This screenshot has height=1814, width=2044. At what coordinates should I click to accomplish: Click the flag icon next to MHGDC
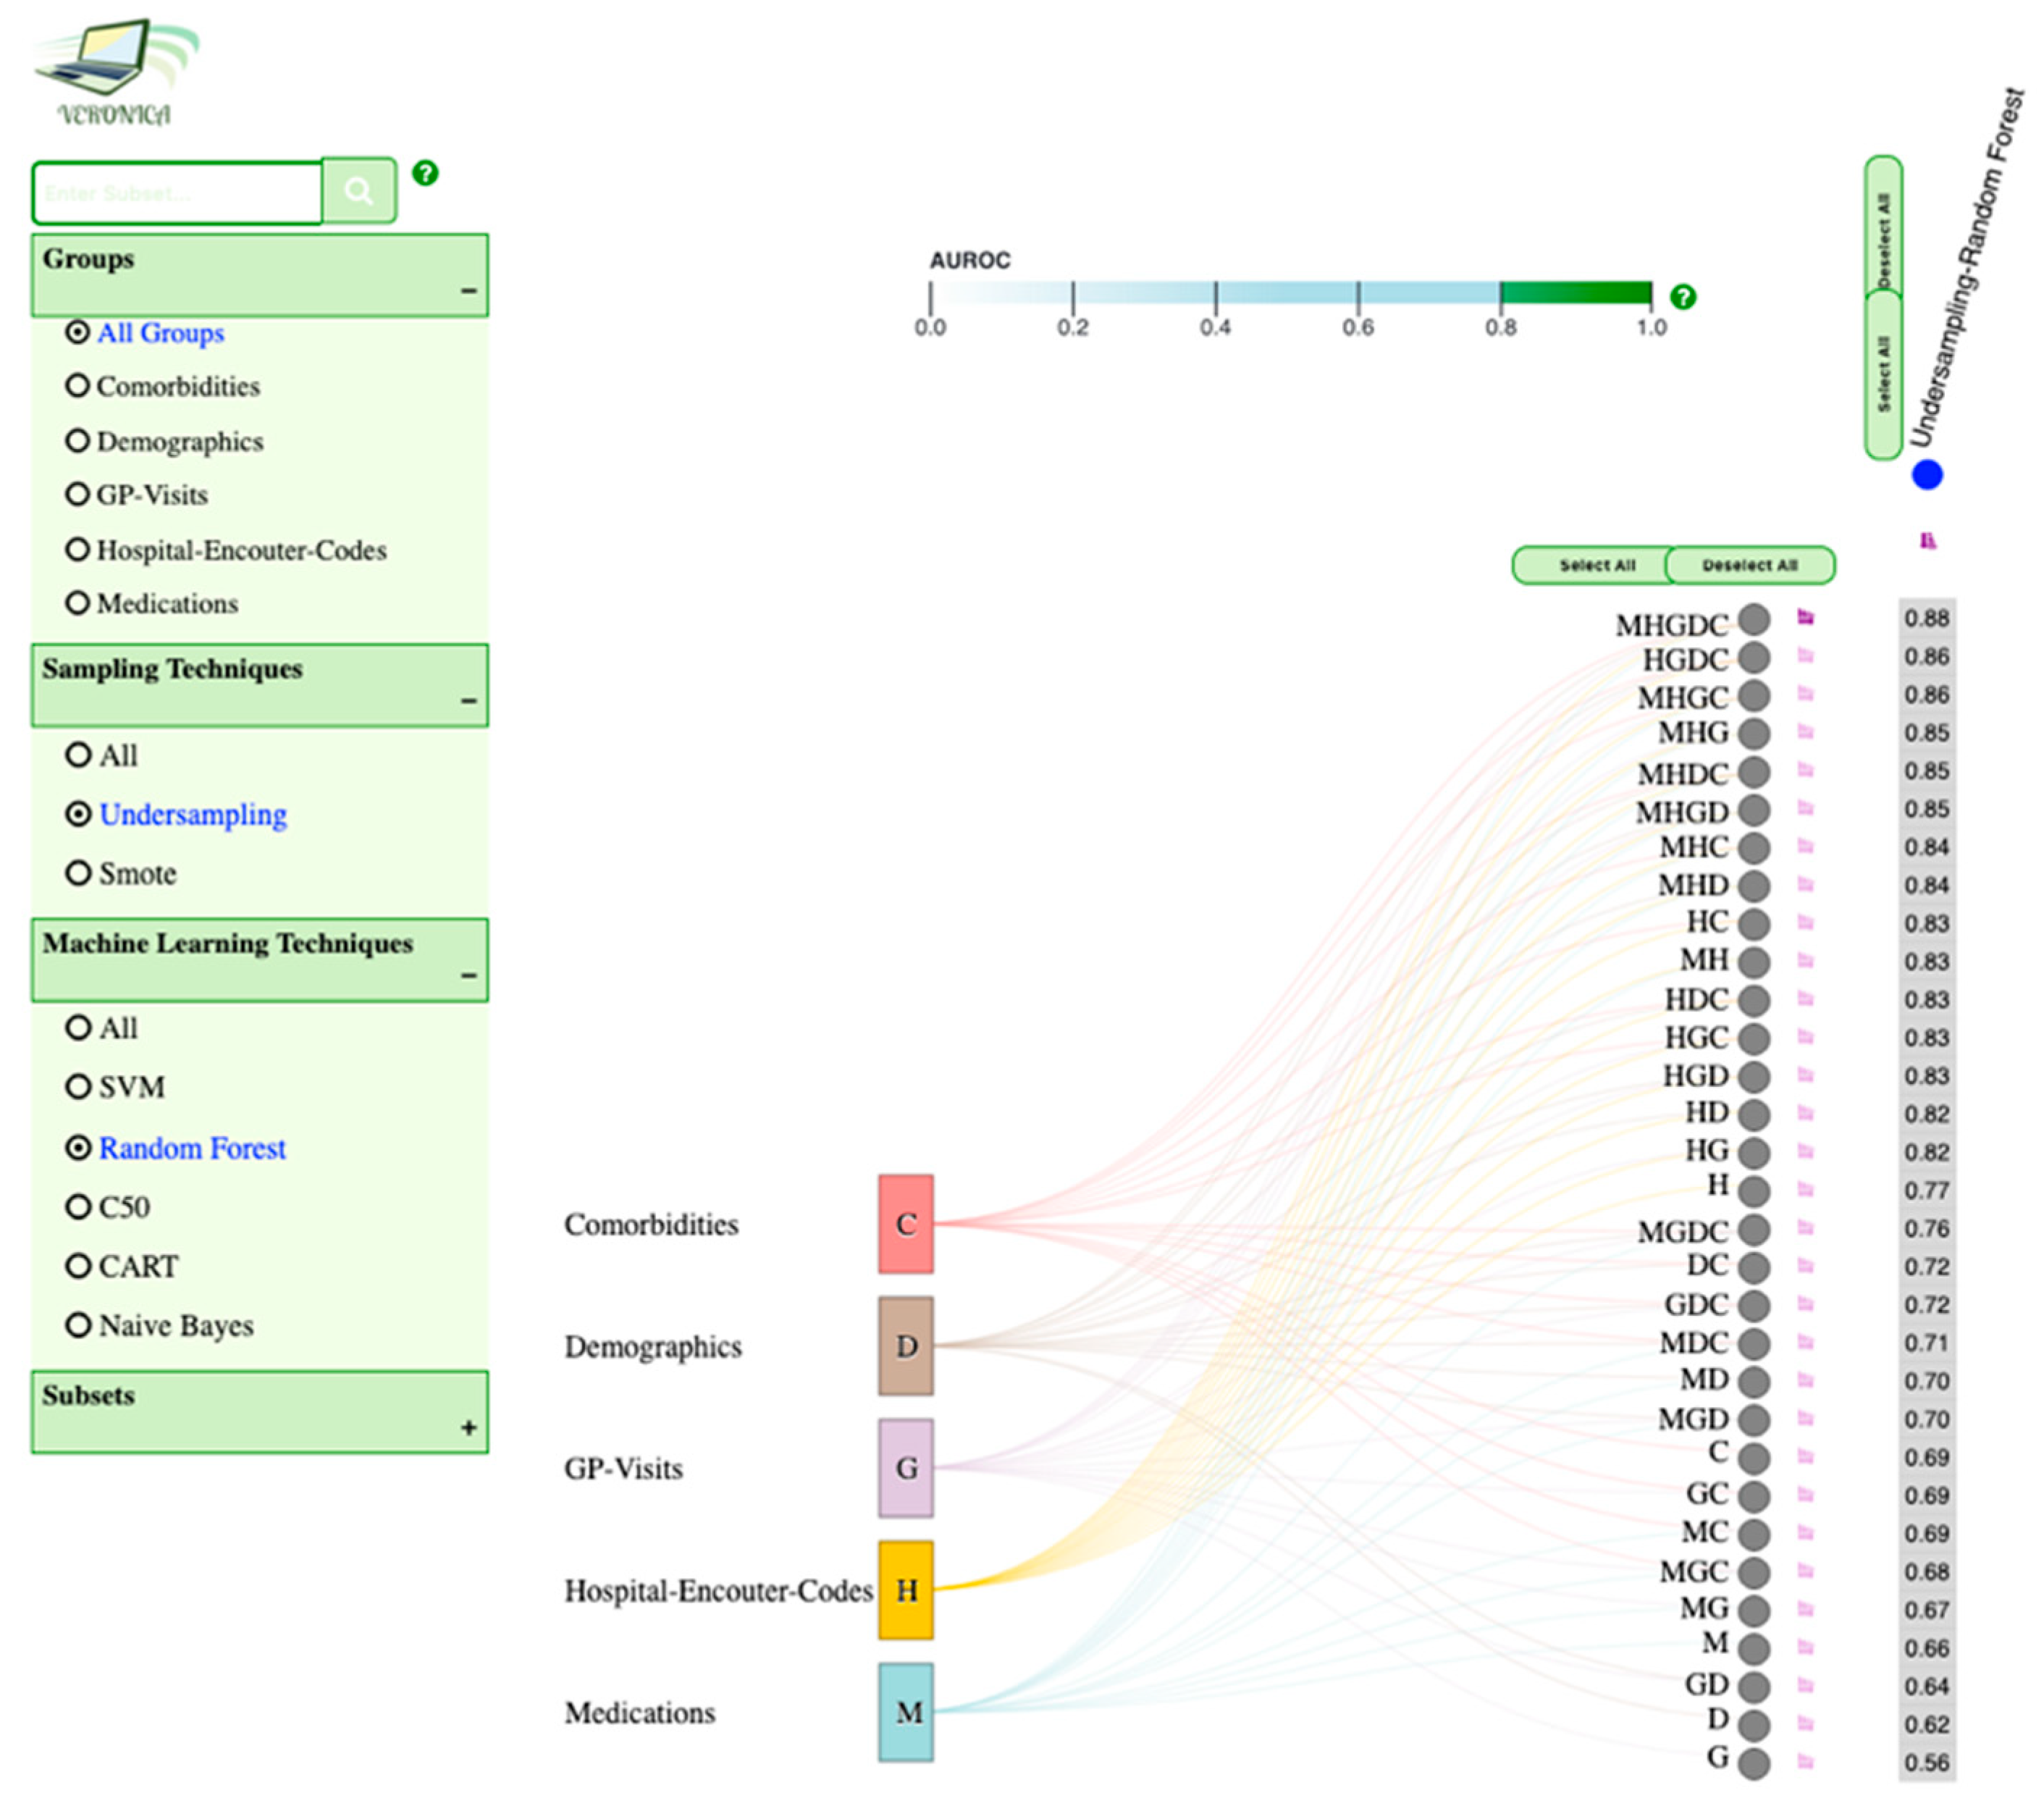coord(1805,617)
